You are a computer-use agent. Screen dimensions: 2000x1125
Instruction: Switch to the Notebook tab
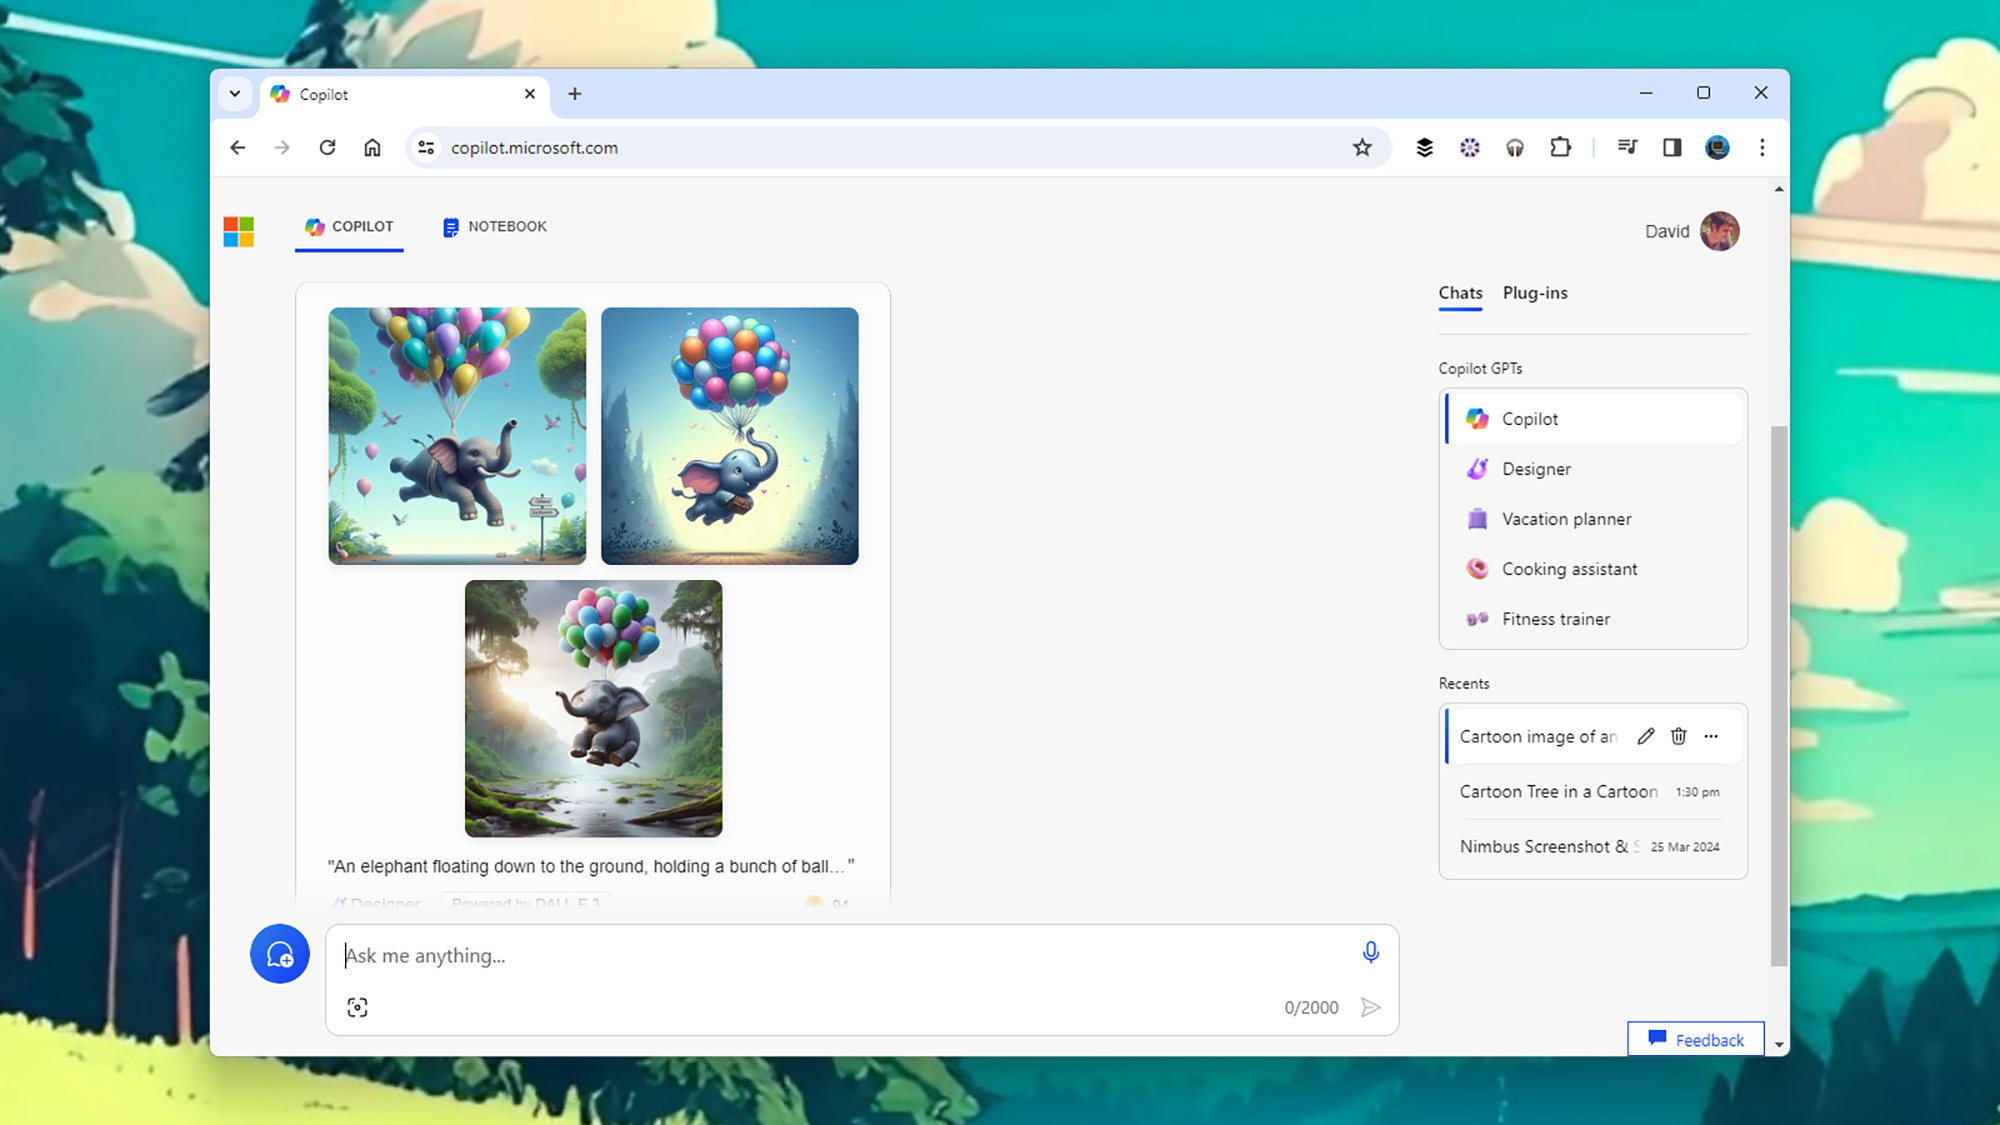coord(495,227)
